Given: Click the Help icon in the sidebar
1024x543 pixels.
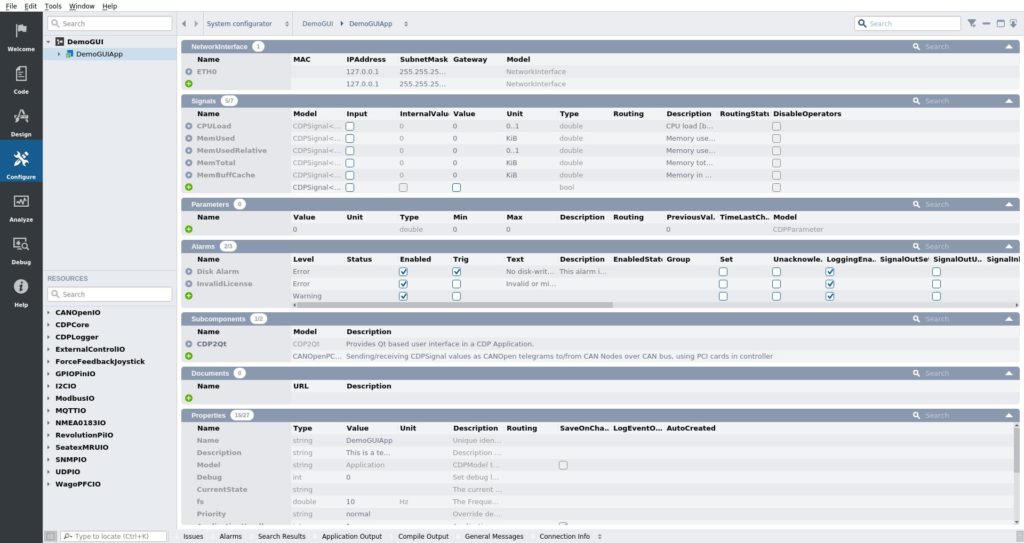Looking at the screenshot, I should [21, 292].
